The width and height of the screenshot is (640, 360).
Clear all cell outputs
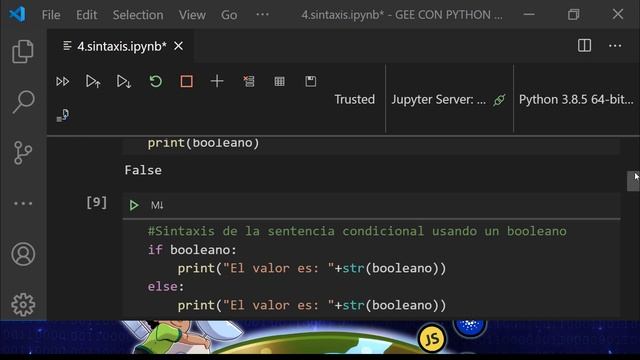[x=249, y=81]
